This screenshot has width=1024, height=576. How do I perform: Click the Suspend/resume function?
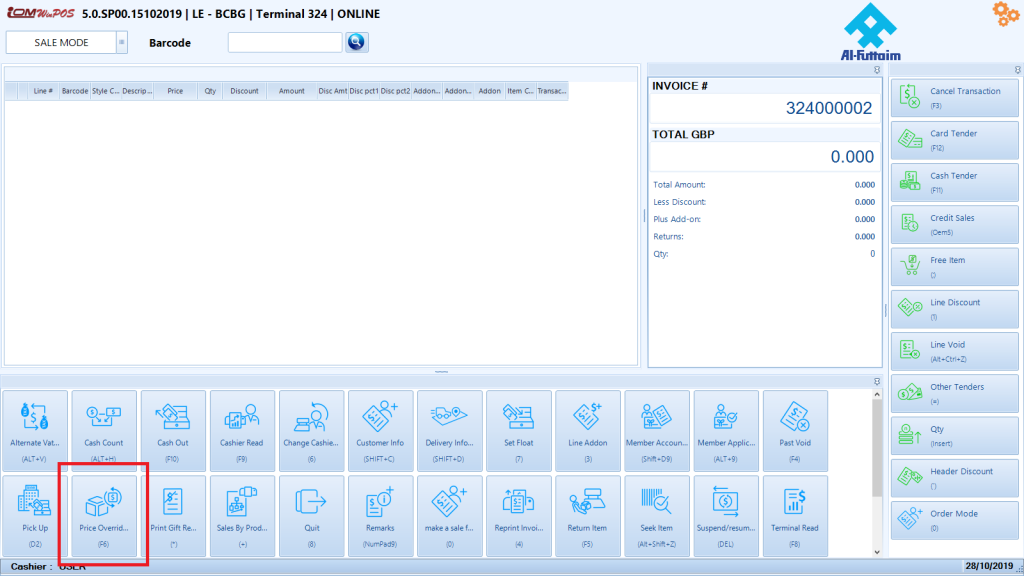(726, 516)
